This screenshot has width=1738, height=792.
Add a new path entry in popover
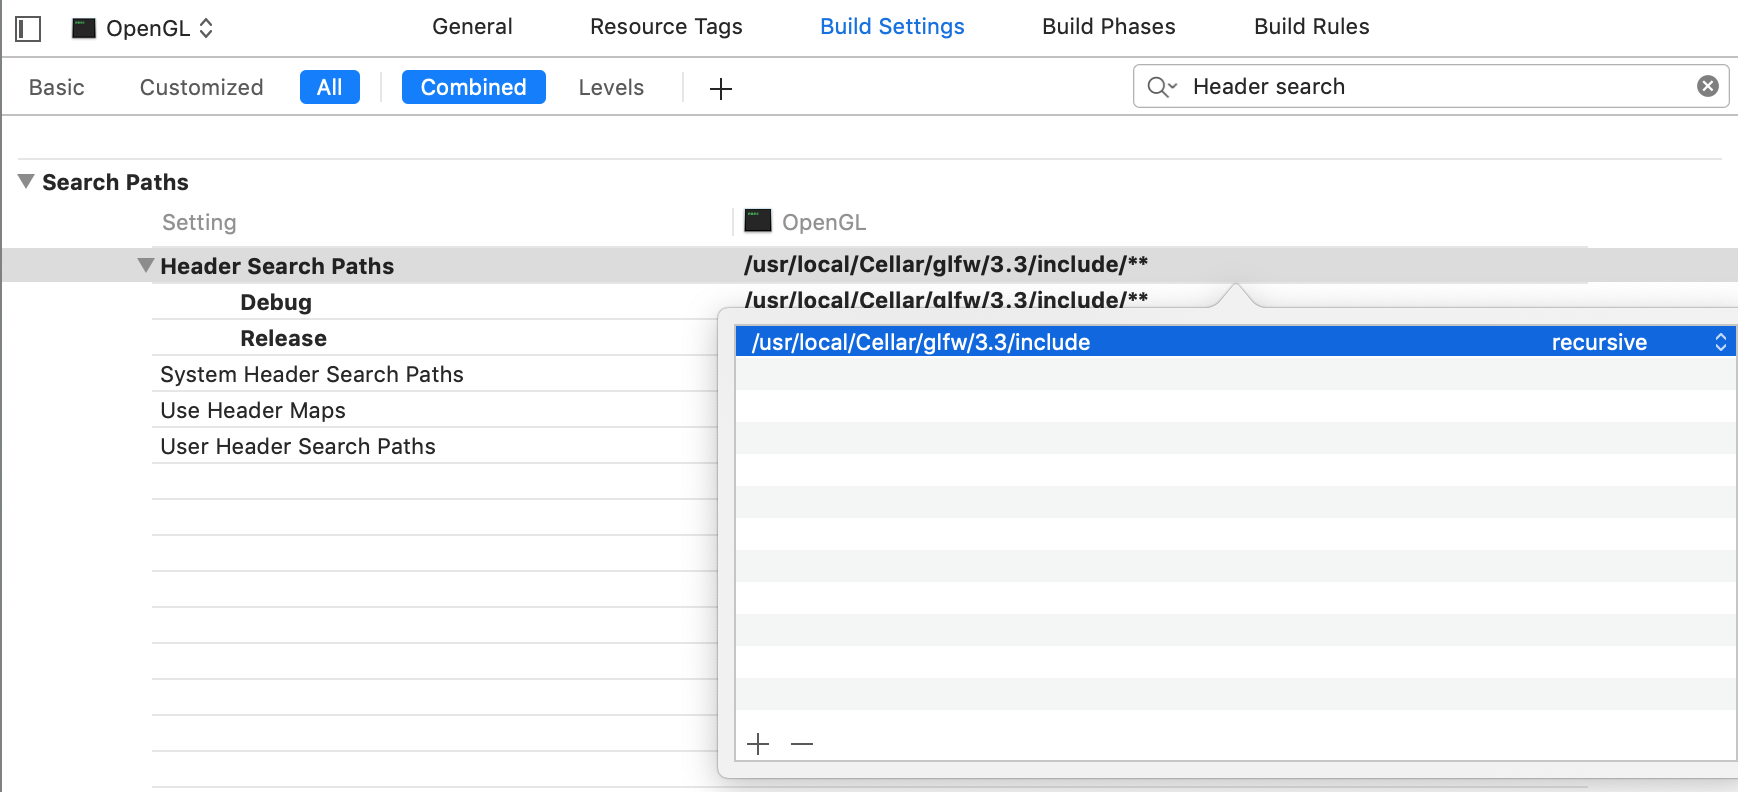758,744
